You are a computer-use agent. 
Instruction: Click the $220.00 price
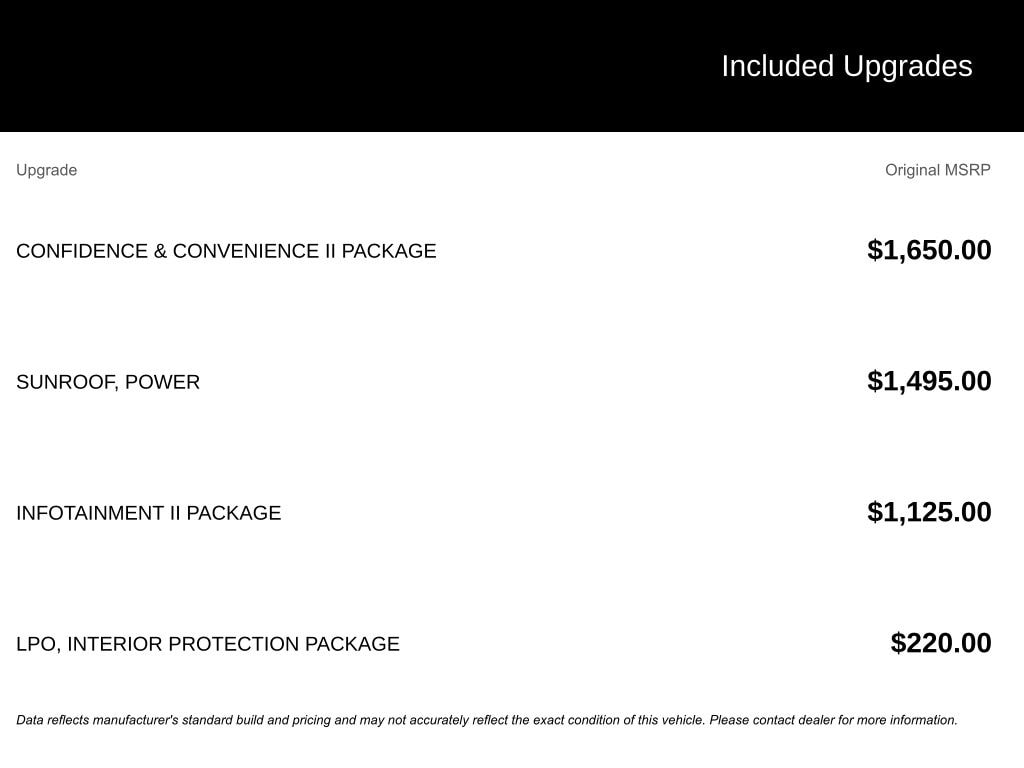tap(941, 643)
